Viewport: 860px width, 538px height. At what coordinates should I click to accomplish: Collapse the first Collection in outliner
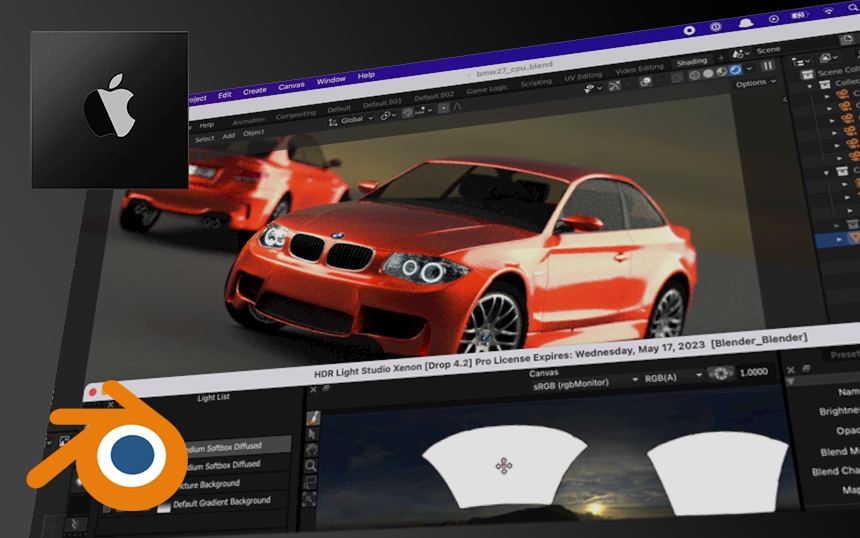(809, 87)
